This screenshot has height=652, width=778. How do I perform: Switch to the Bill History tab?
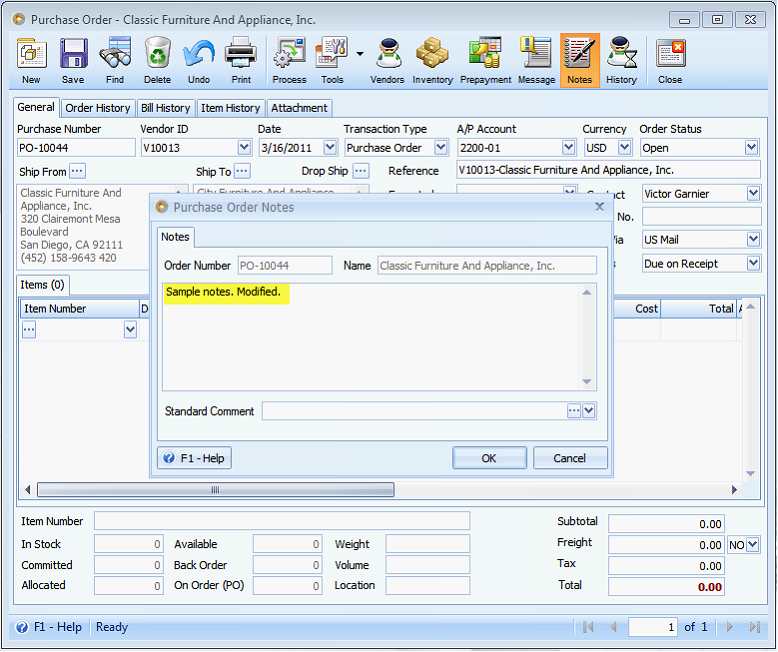pyautogui.click(x=166, y=108)
